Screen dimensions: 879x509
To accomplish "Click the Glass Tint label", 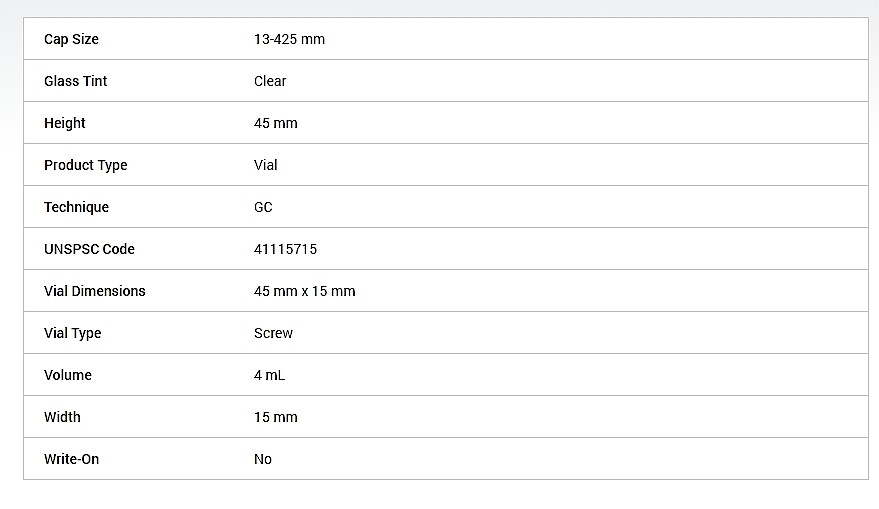I will pos(76,81).
